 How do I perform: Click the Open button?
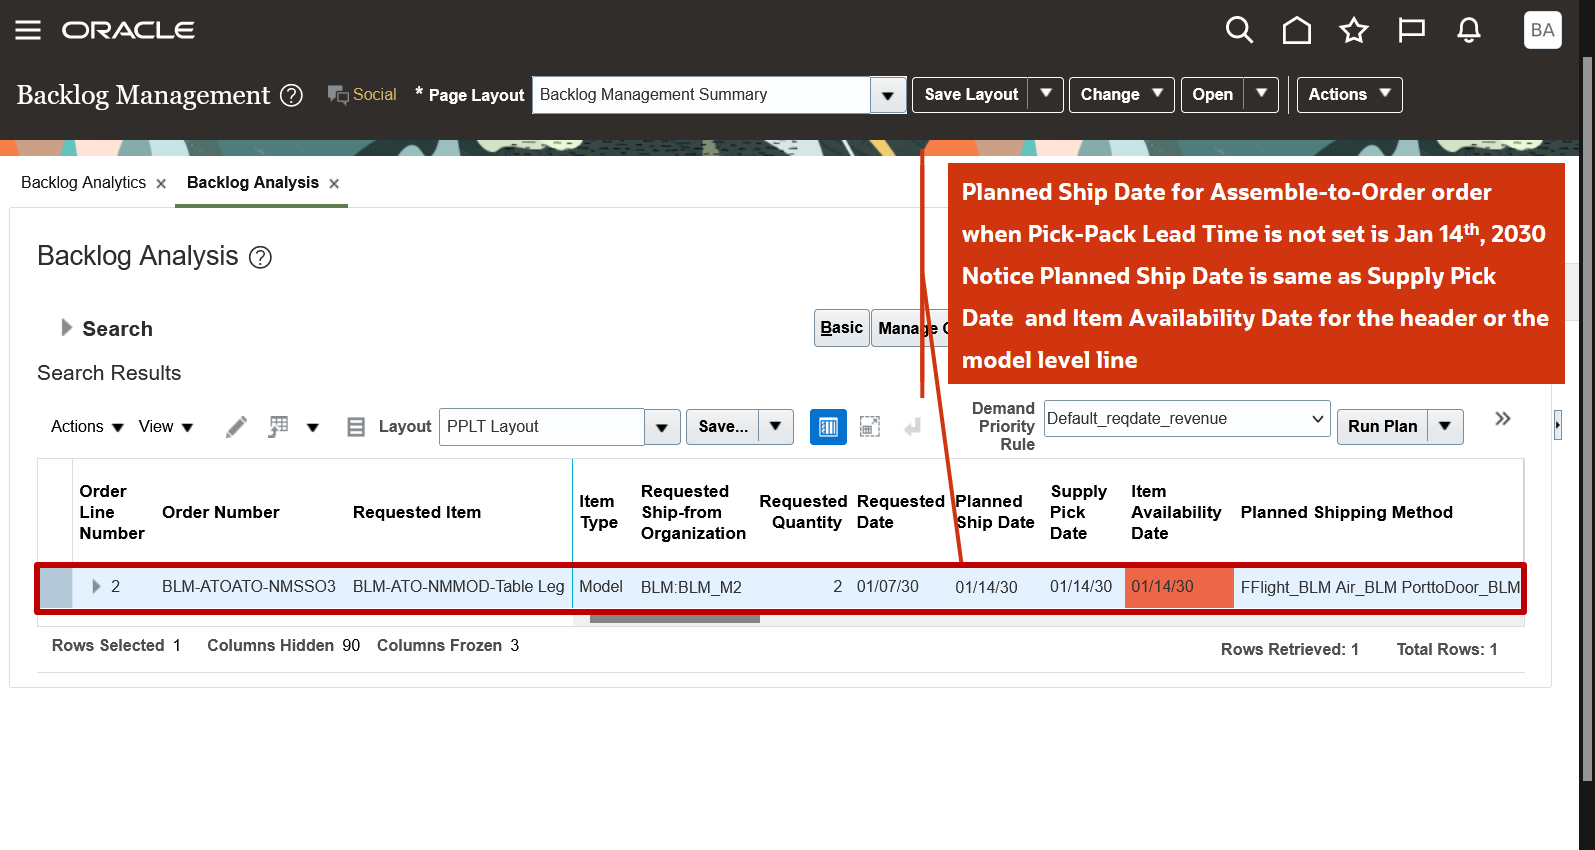pos(1212,95)
